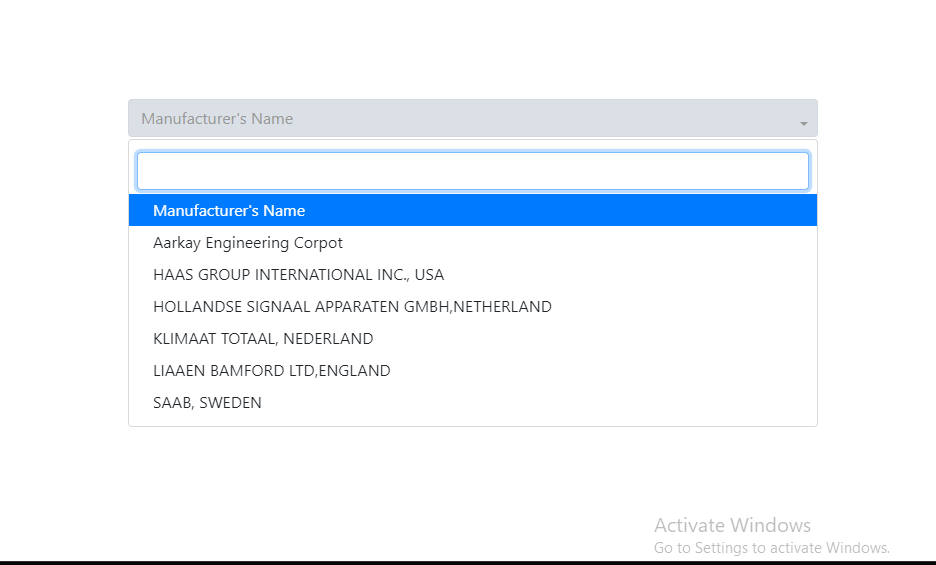Click the gray Manufacturer's Name field text
Image resolution: width=936 pixels, height=565 pixels.
click(217, 118)
